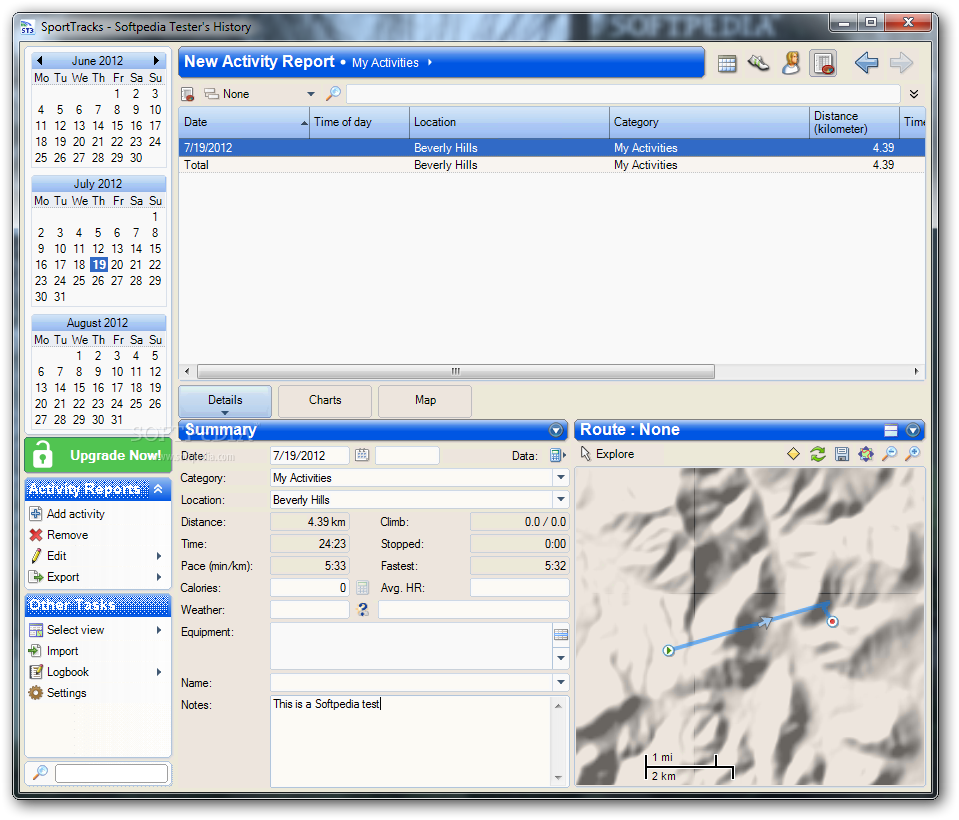The image size is (959, 820).
Task: Expand the Name combo box
Action: (x=561, y=682)
